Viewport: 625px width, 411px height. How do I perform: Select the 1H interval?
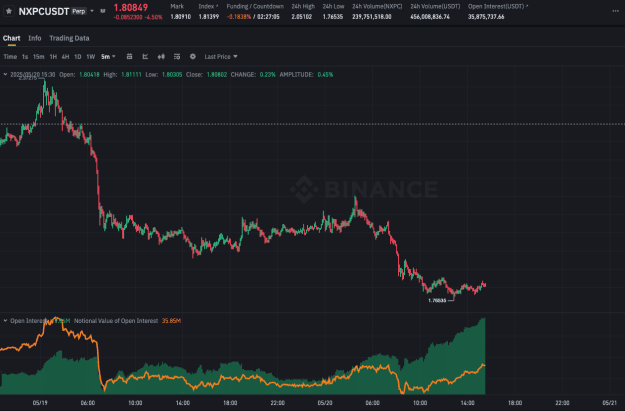pyautogui.click(x=53, y=57)
